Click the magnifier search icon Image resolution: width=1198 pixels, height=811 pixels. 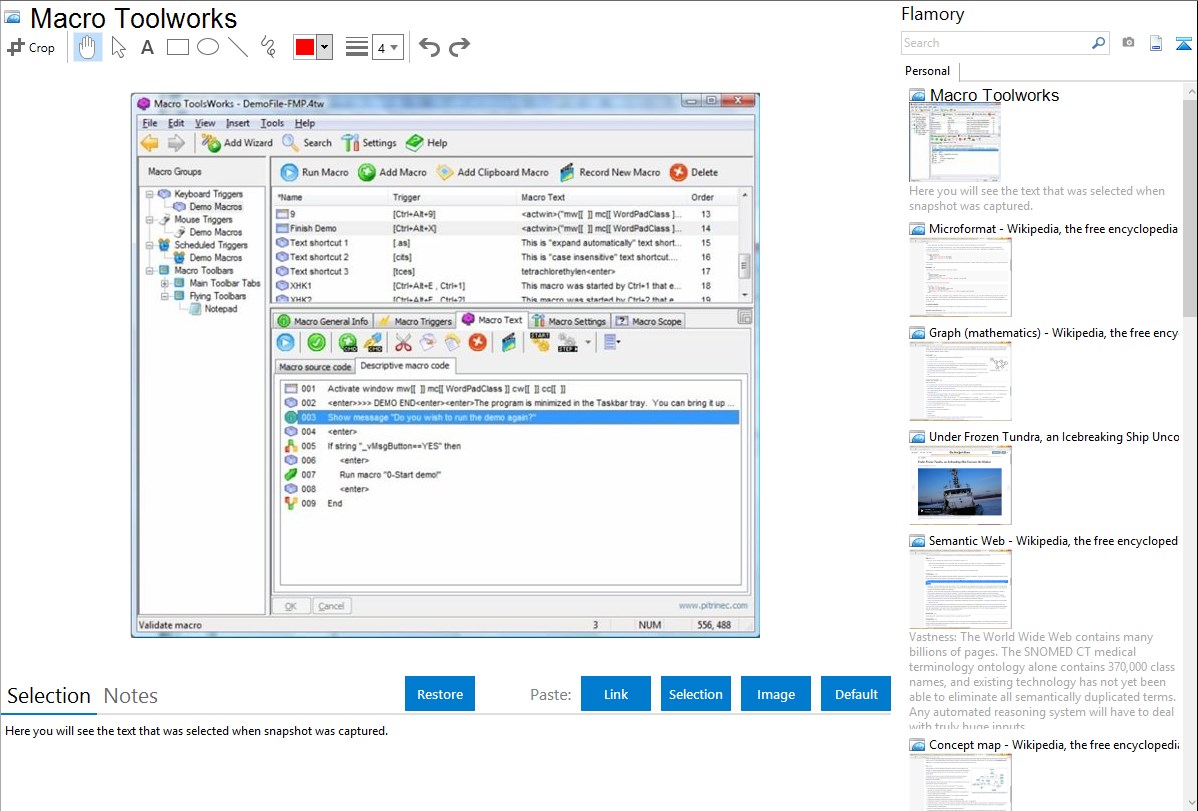pos(1099,43)
